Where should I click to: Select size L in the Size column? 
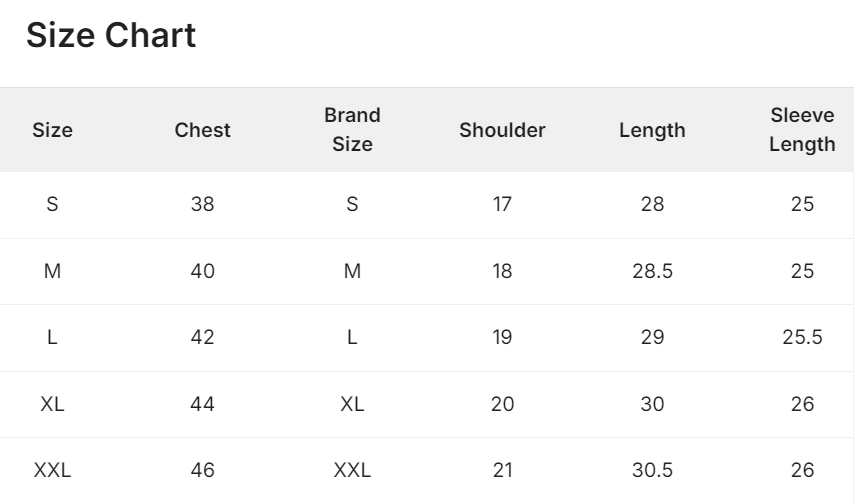[x=52, y=338]
